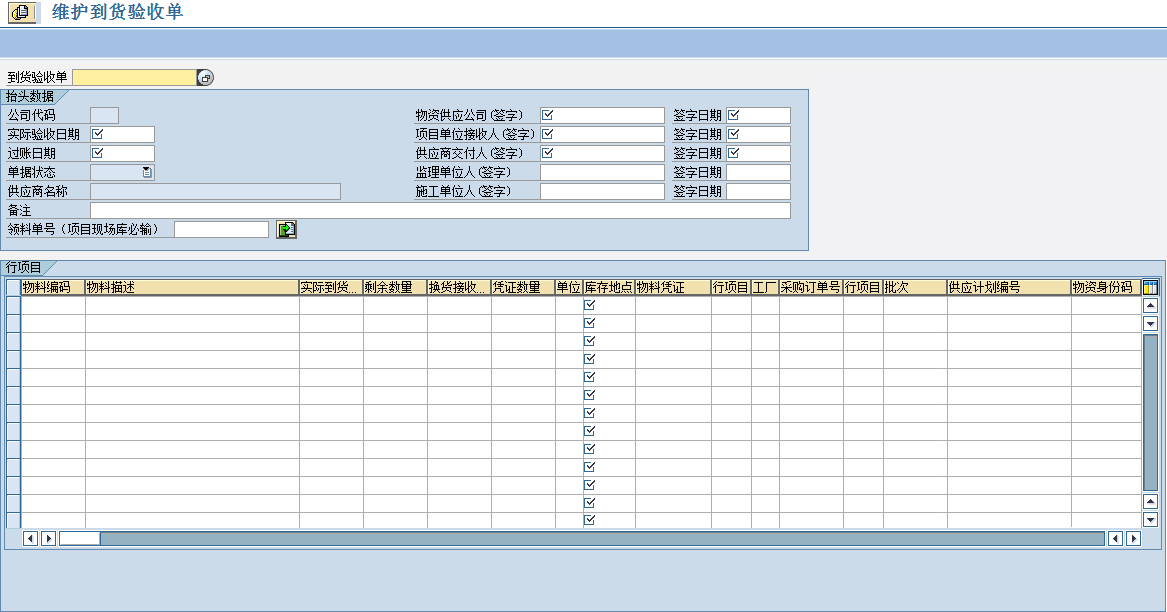Image resolution: width=1167 pixels, height=612 pixels.
Task: Click topmost up arrow of table vertical scrollbar
Action: [1150, 305]
